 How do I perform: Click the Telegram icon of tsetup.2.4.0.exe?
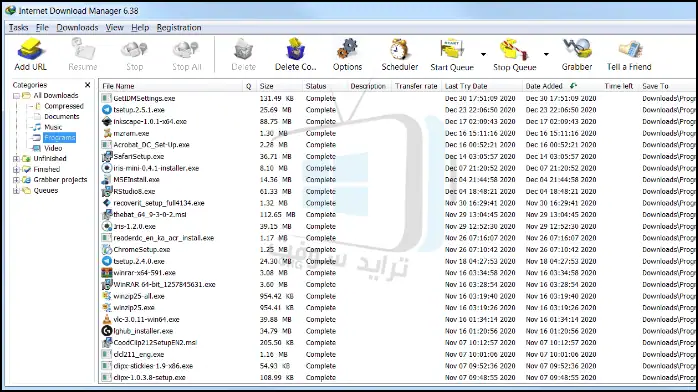point(106,261)
